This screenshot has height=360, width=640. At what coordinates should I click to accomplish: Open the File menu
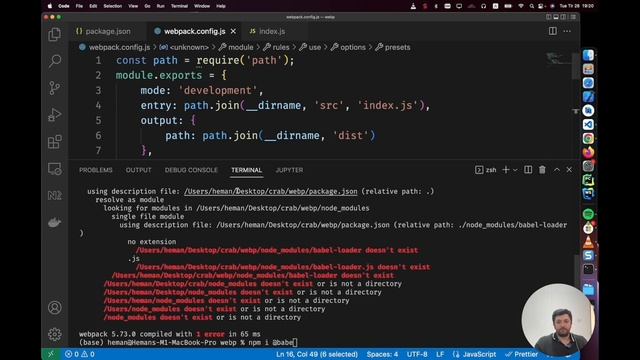pyautogui.click(x=79, y=6)
